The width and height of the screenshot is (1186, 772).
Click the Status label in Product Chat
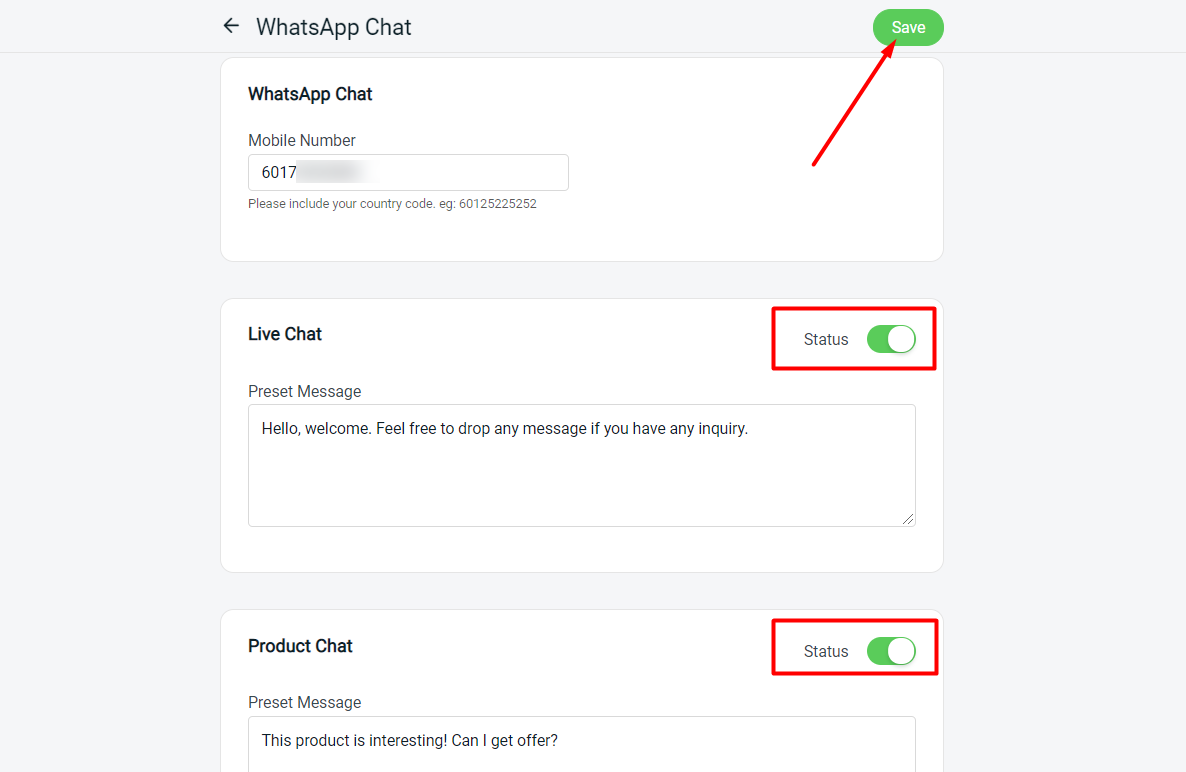pos(826,652)
